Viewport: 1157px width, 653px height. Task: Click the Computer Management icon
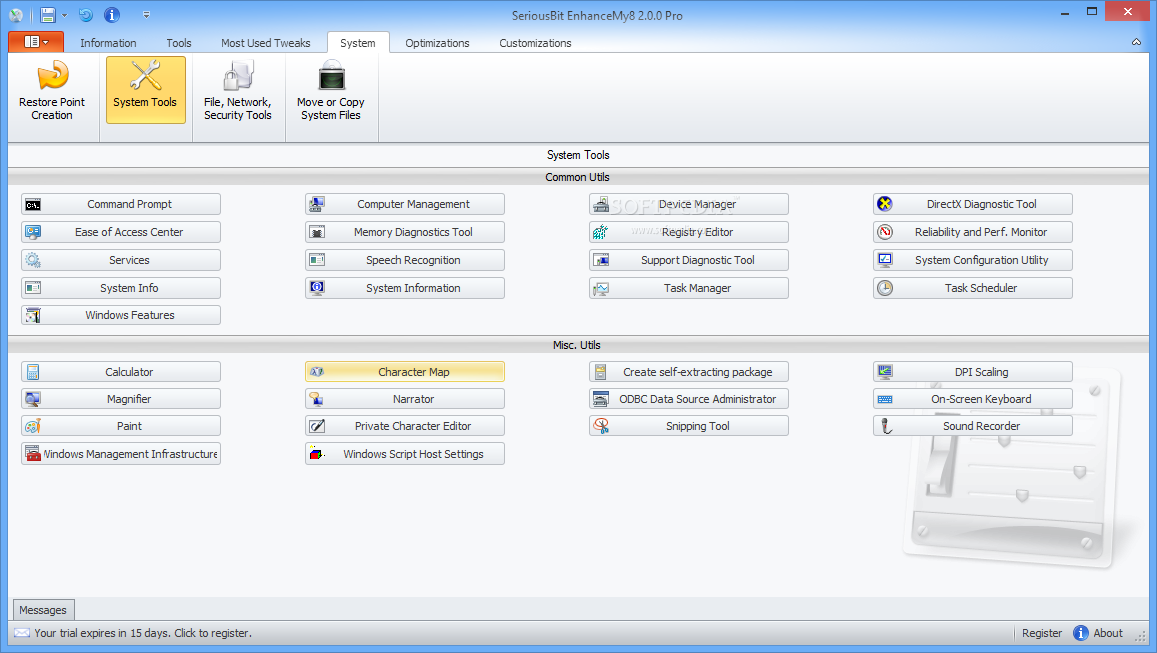[317, 204]
